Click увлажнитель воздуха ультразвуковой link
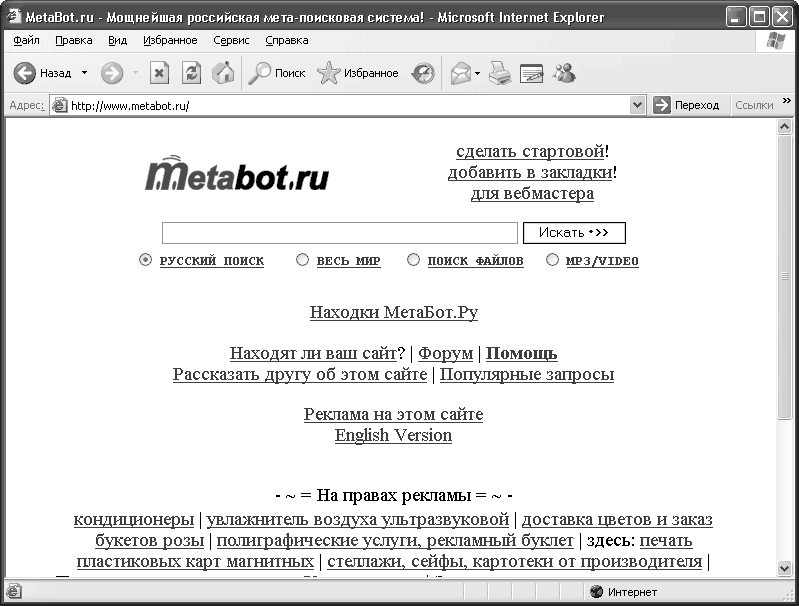 pyautogui.click(x=358, y=519)
